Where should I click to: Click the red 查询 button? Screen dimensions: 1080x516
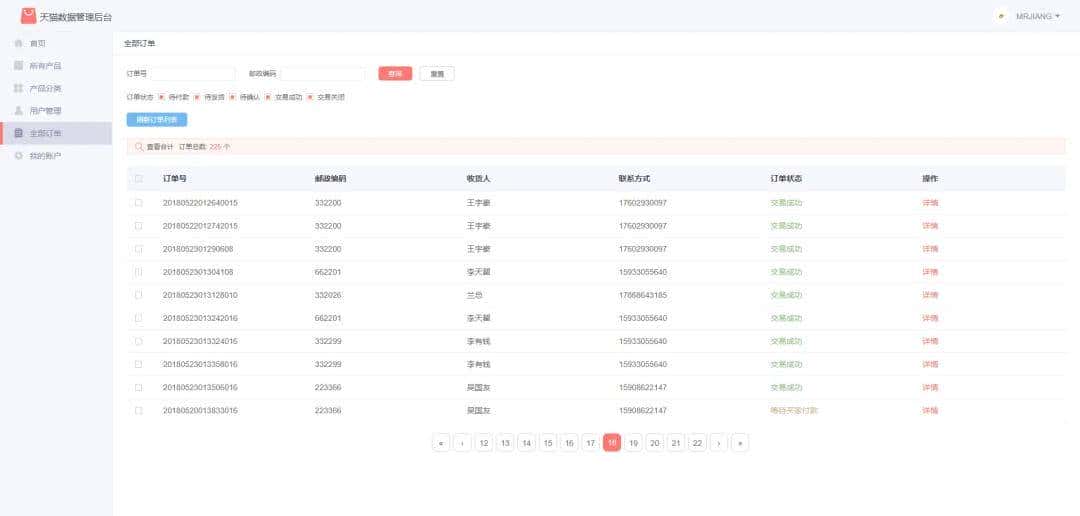coord(395,74)
